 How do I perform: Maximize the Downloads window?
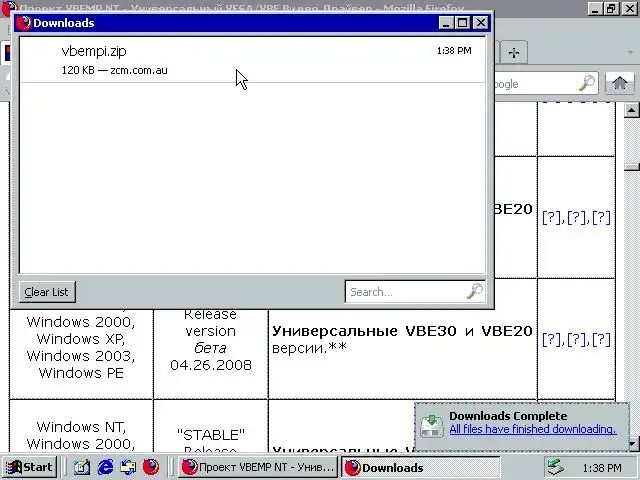[462, 23]
